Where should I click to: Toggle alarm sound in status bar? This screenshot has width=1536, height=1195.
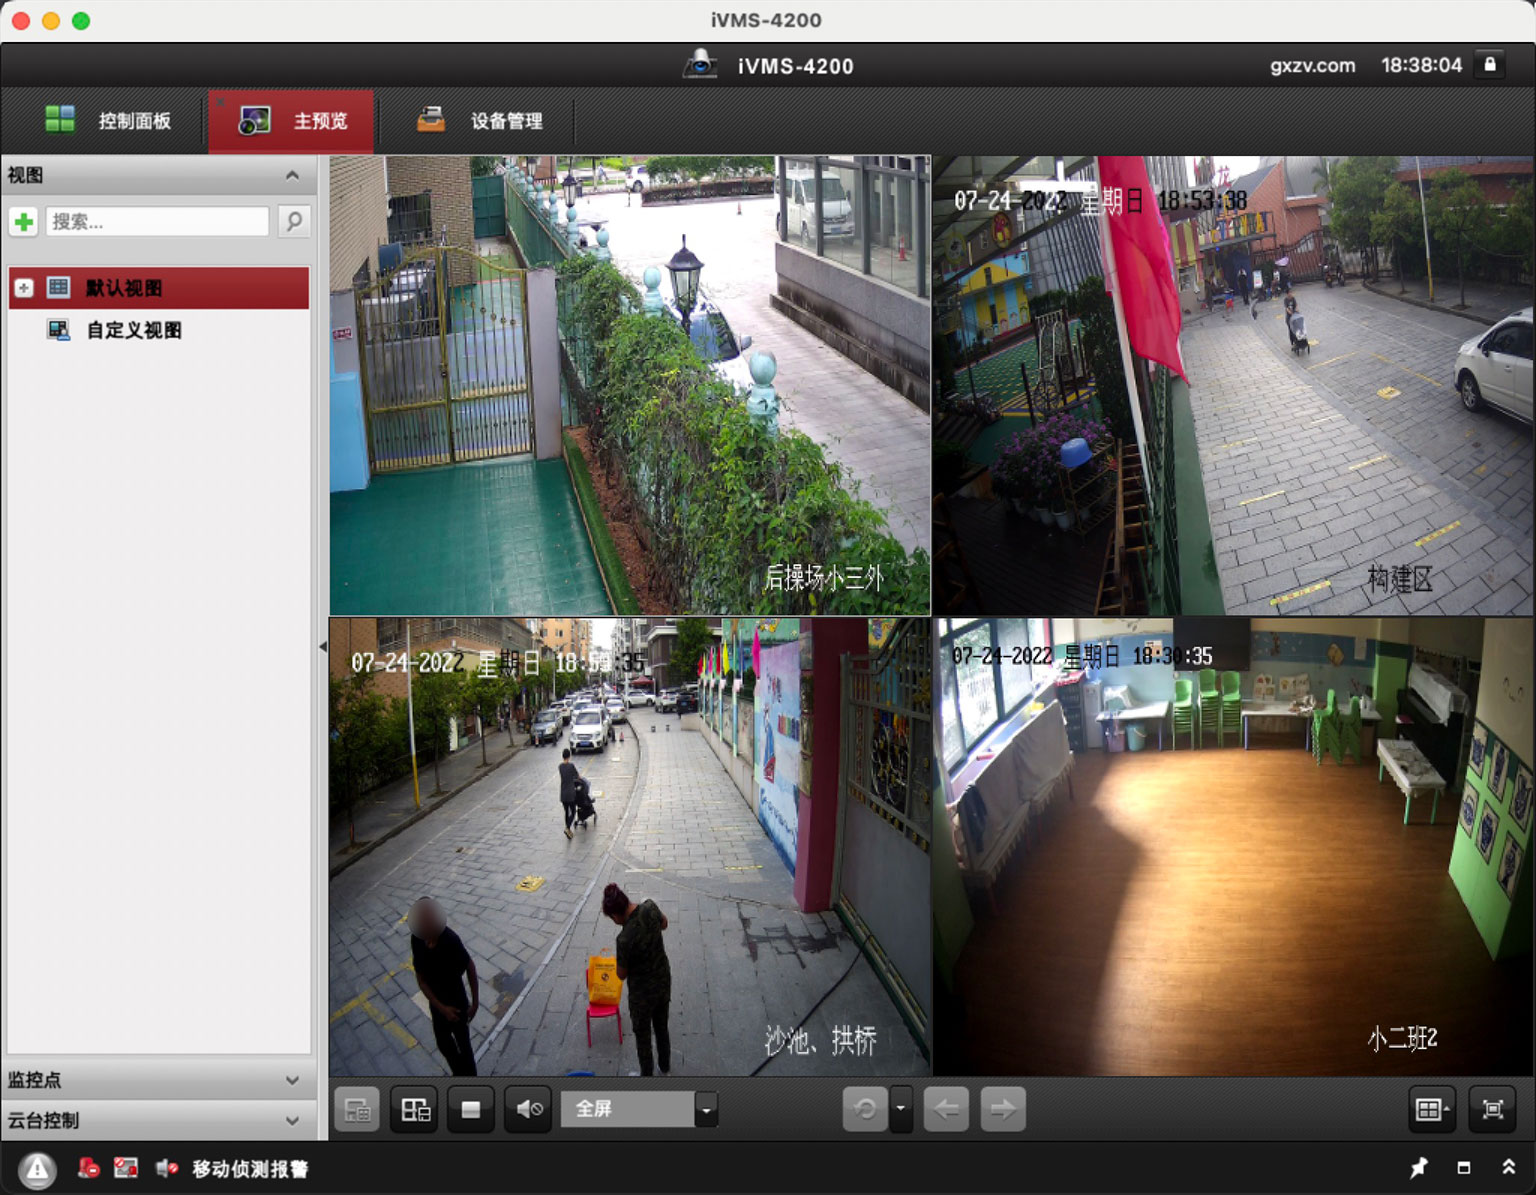pos(166,1168)
